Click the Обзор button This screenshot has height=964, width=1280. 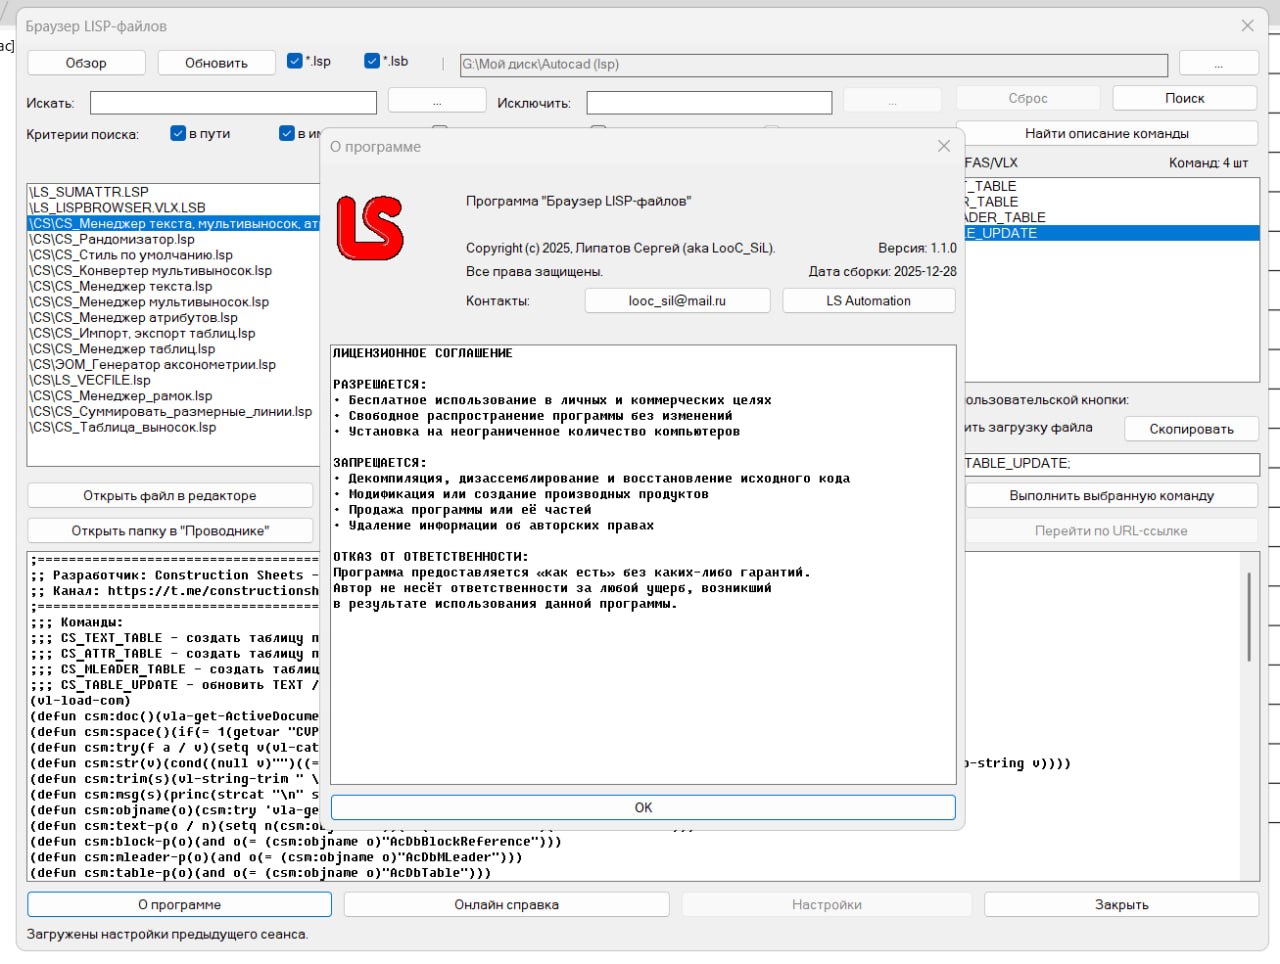coord(86,63)
